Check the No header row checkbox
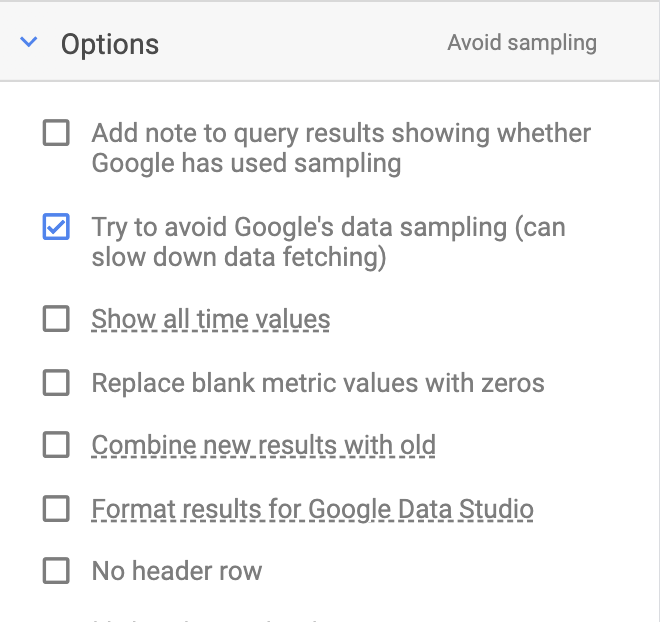Screen dimensions: 660x622 pyautogui.click(x=56, y=571)
